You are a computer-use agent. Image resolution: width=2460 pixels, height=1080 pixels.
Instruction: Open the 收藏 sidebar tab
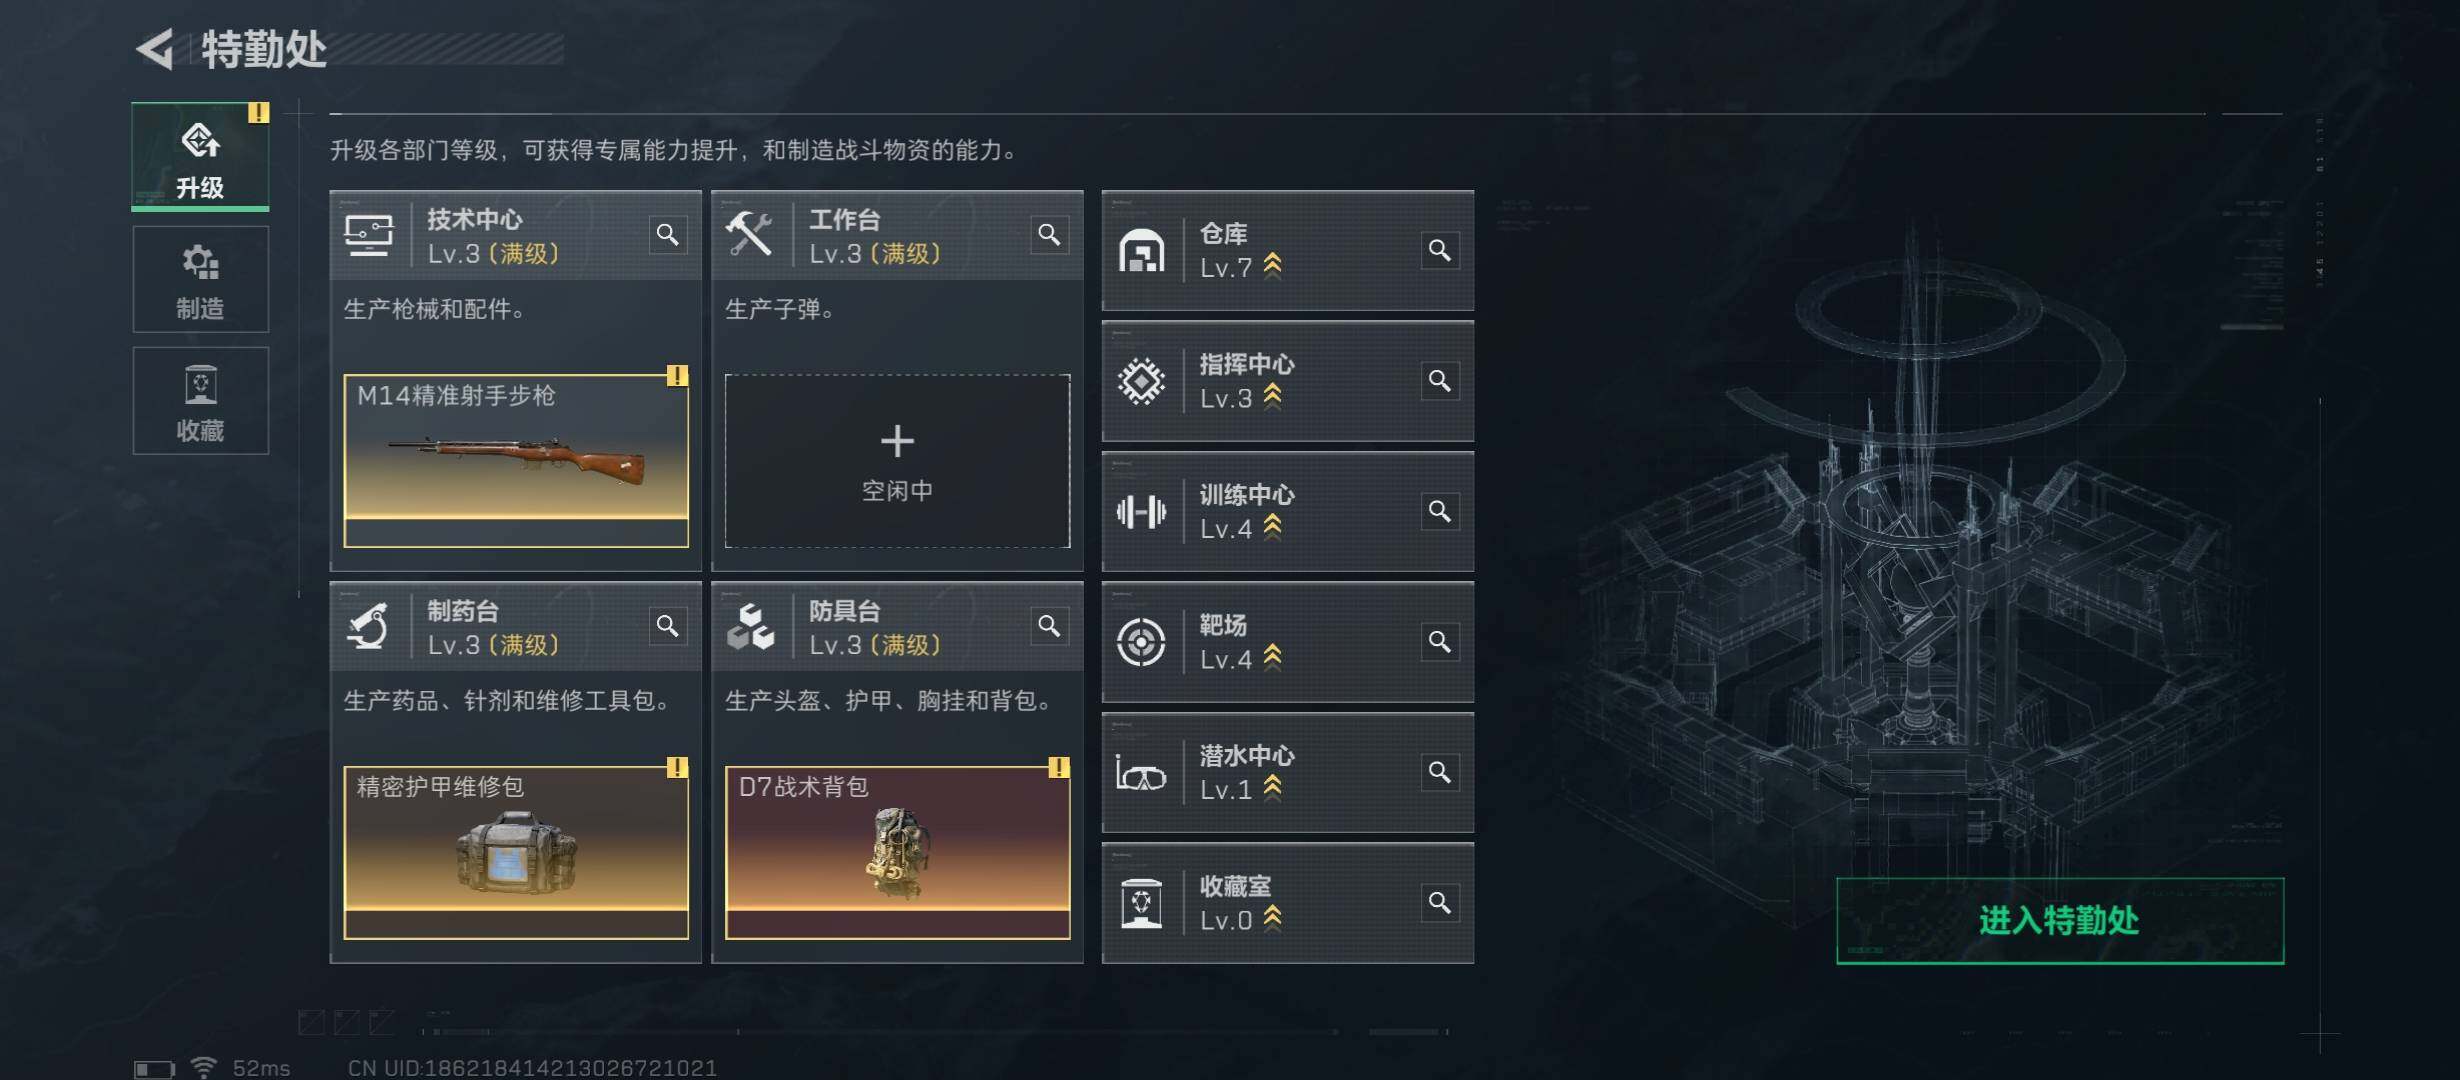click(200, 401)
